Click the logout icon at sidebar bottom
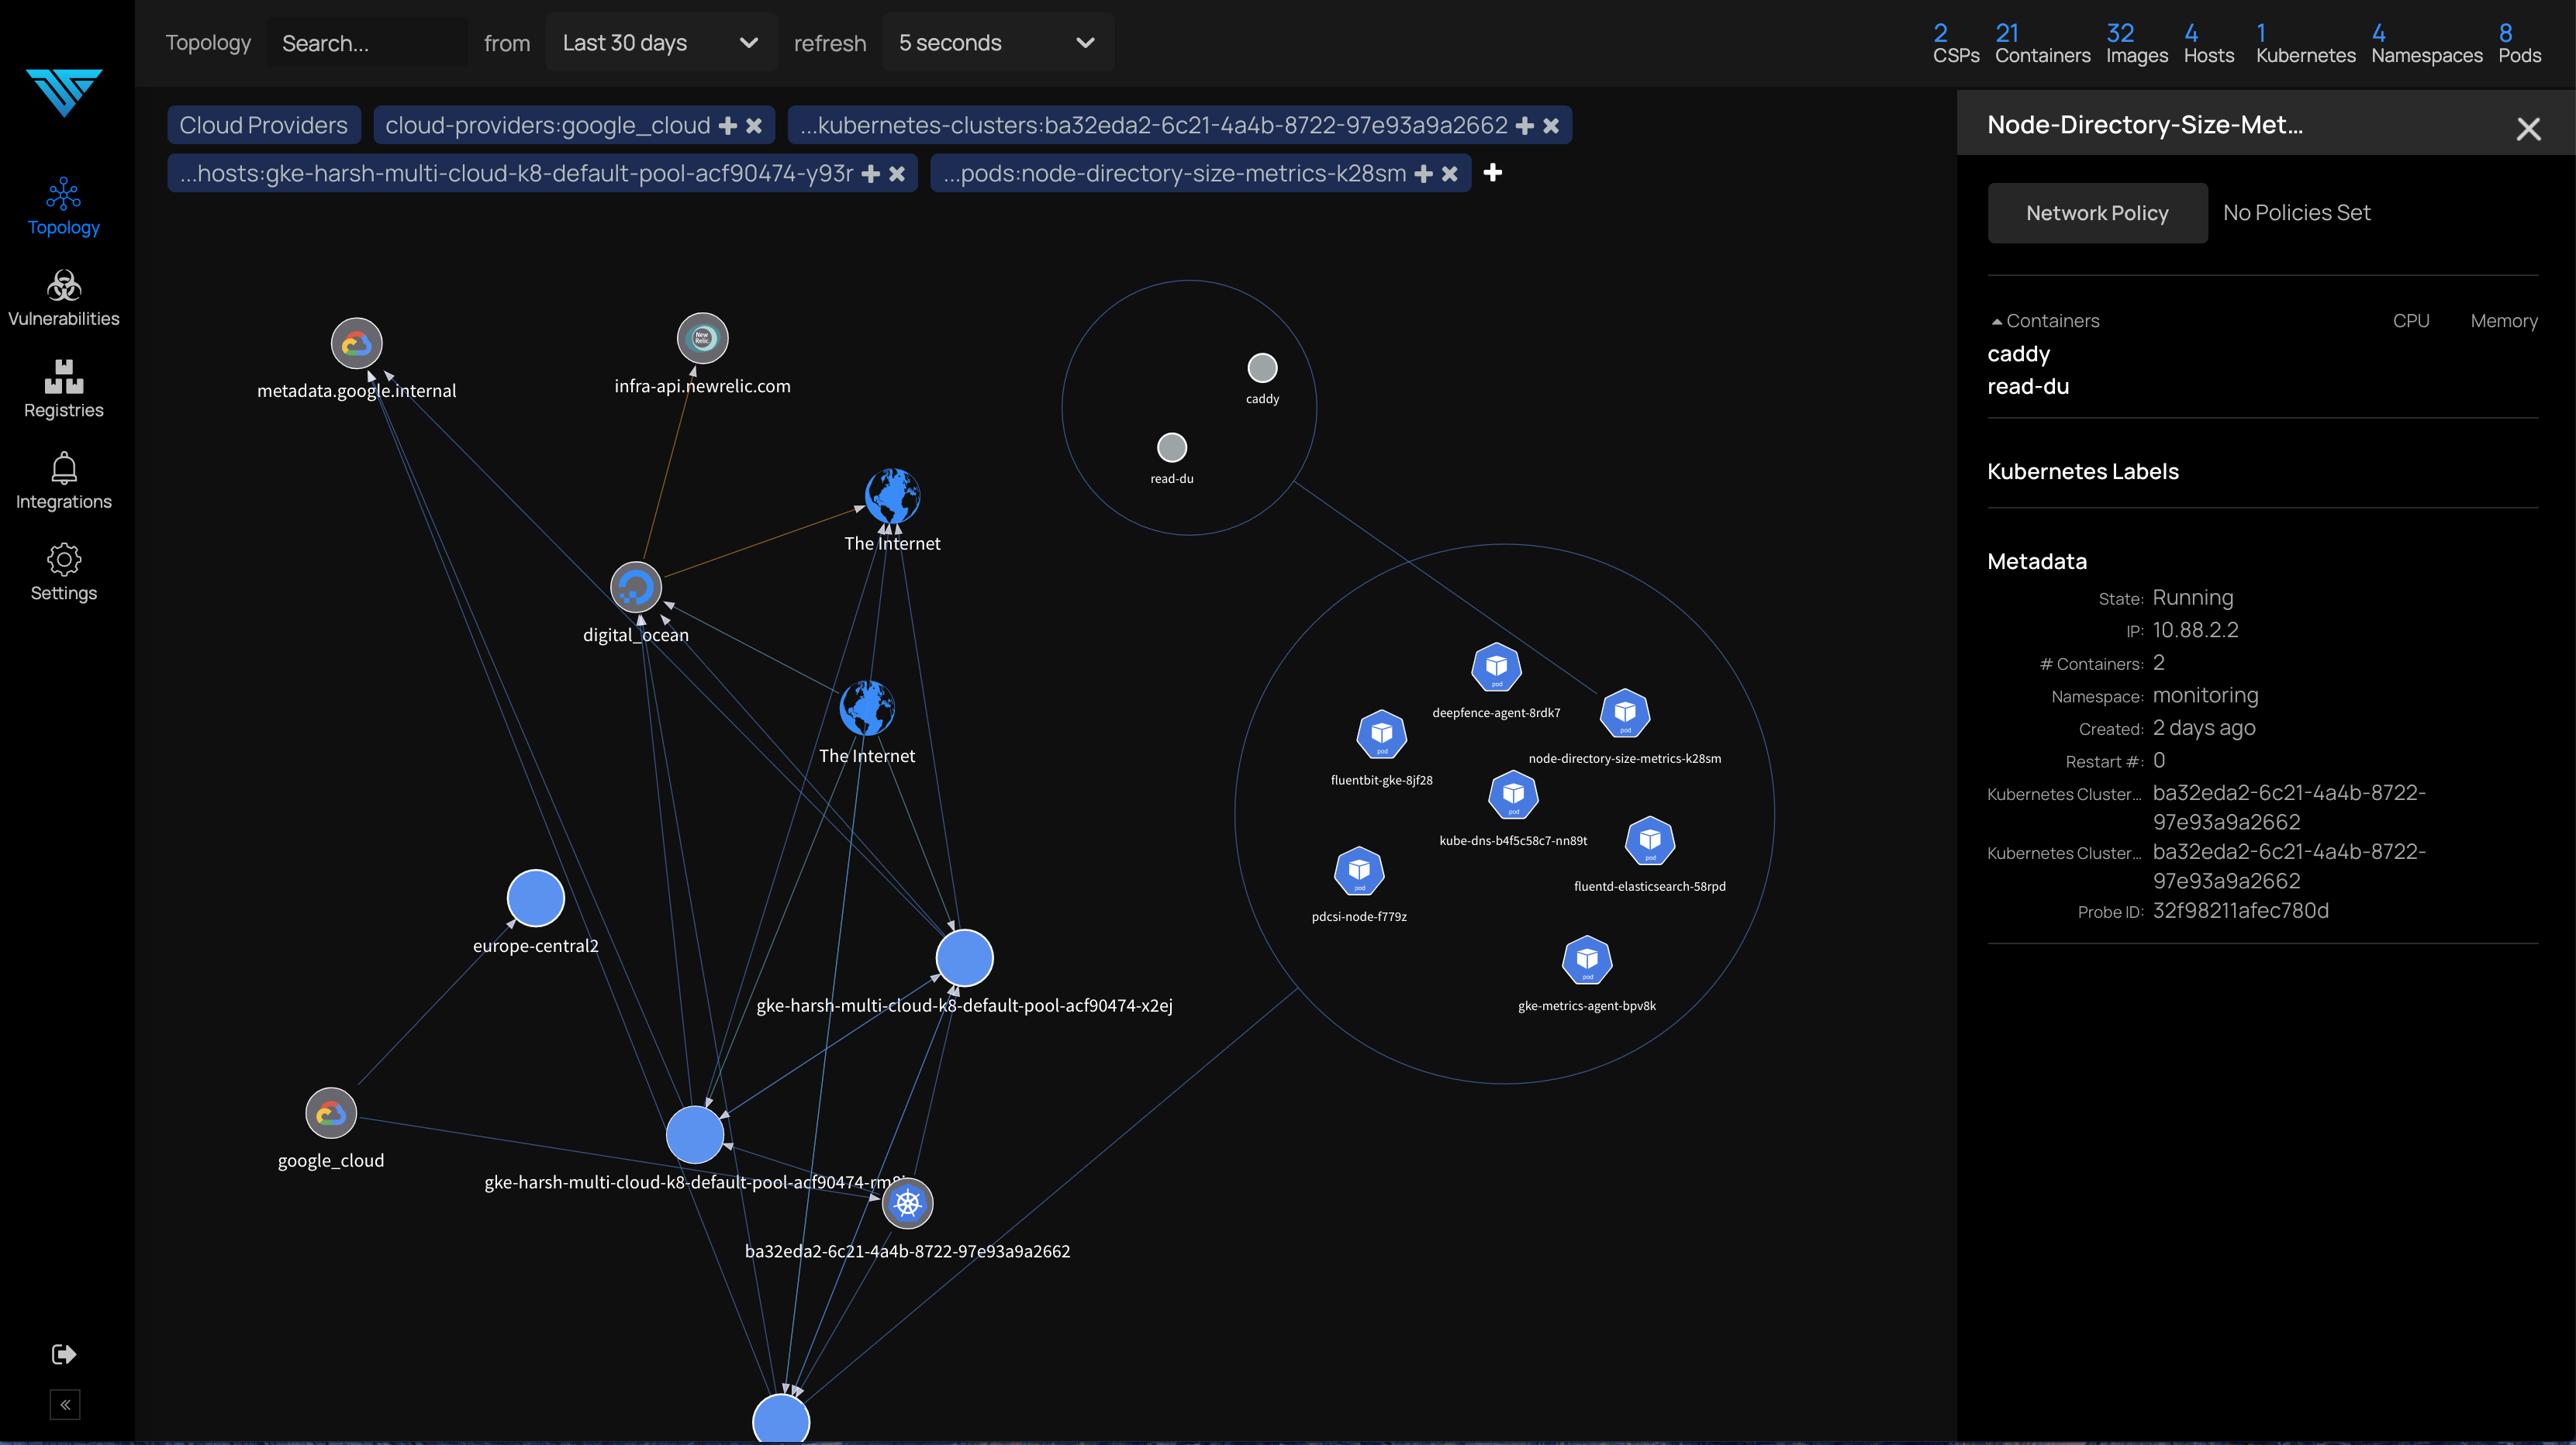 [63, 1354]
